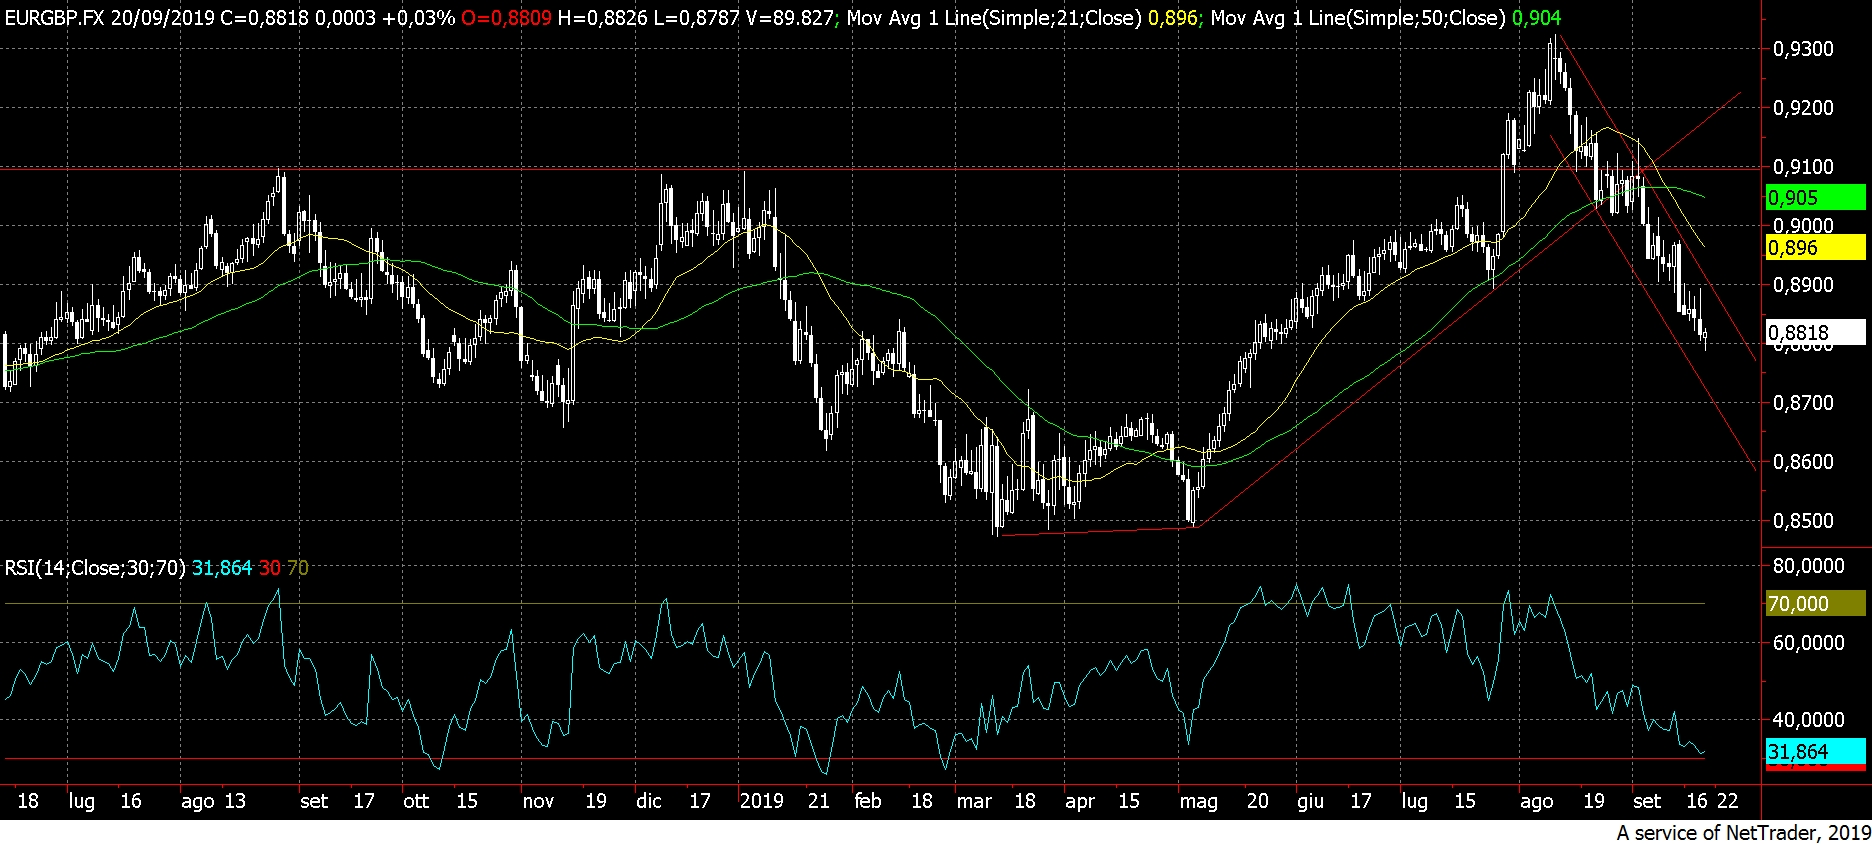The height and width of the screenshot is (844, 1872).
Task: Click the 0,8600 price axis label
Action: [1803, 462]
